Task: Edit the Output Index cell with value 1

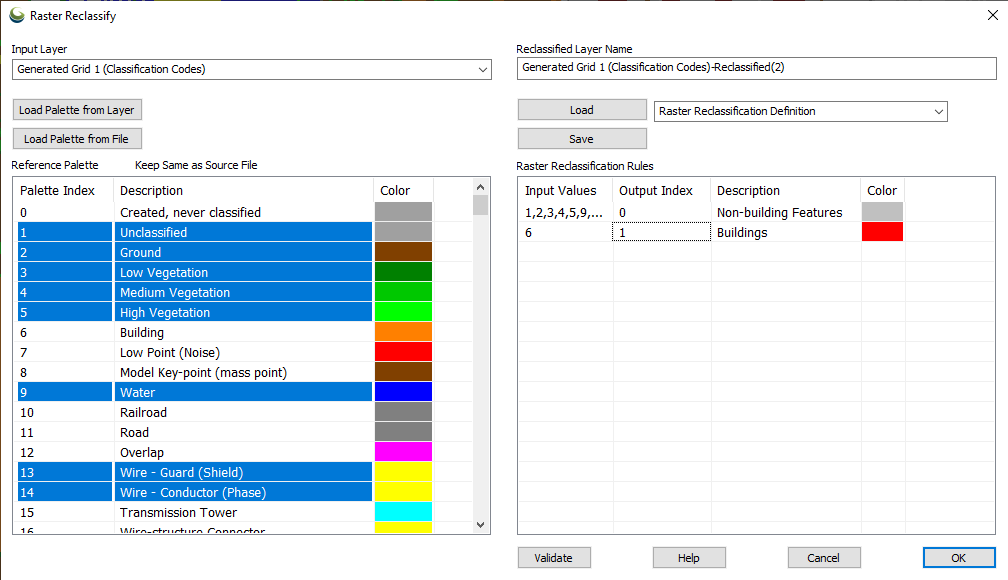Action: coord(662,232)
